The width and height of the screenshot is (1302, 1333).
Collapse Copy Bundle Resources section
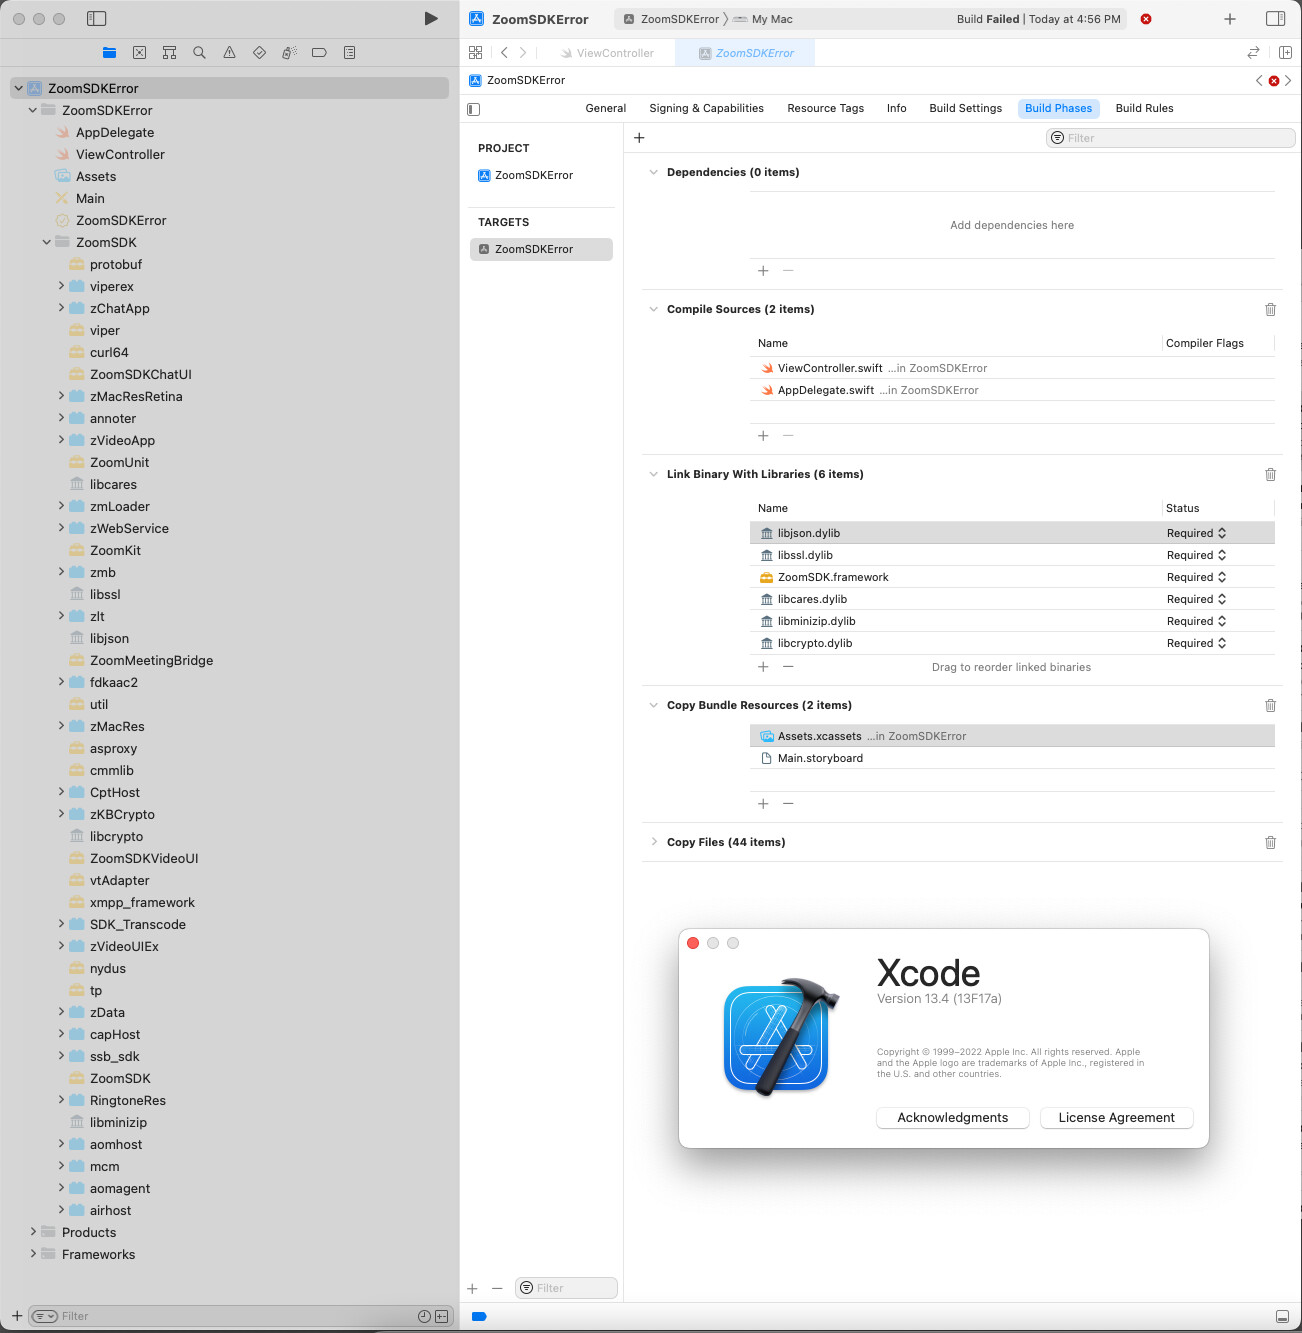654,706
